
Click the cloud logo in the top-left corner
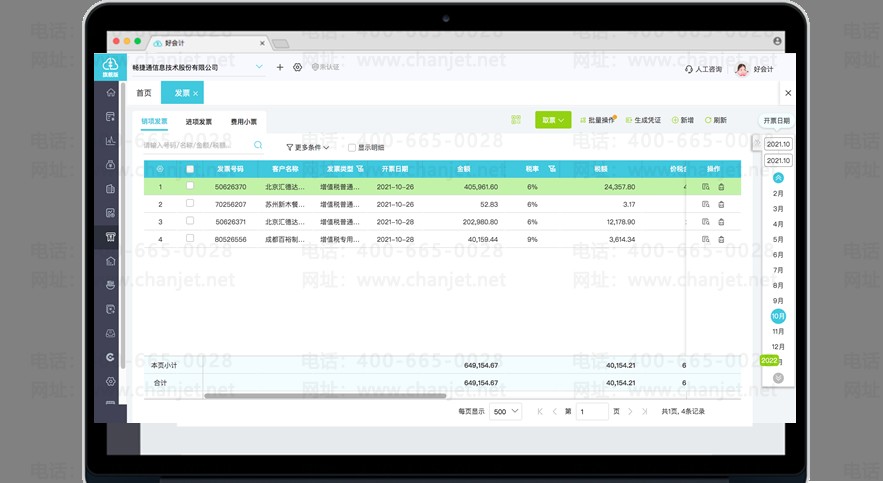[110, 67]
